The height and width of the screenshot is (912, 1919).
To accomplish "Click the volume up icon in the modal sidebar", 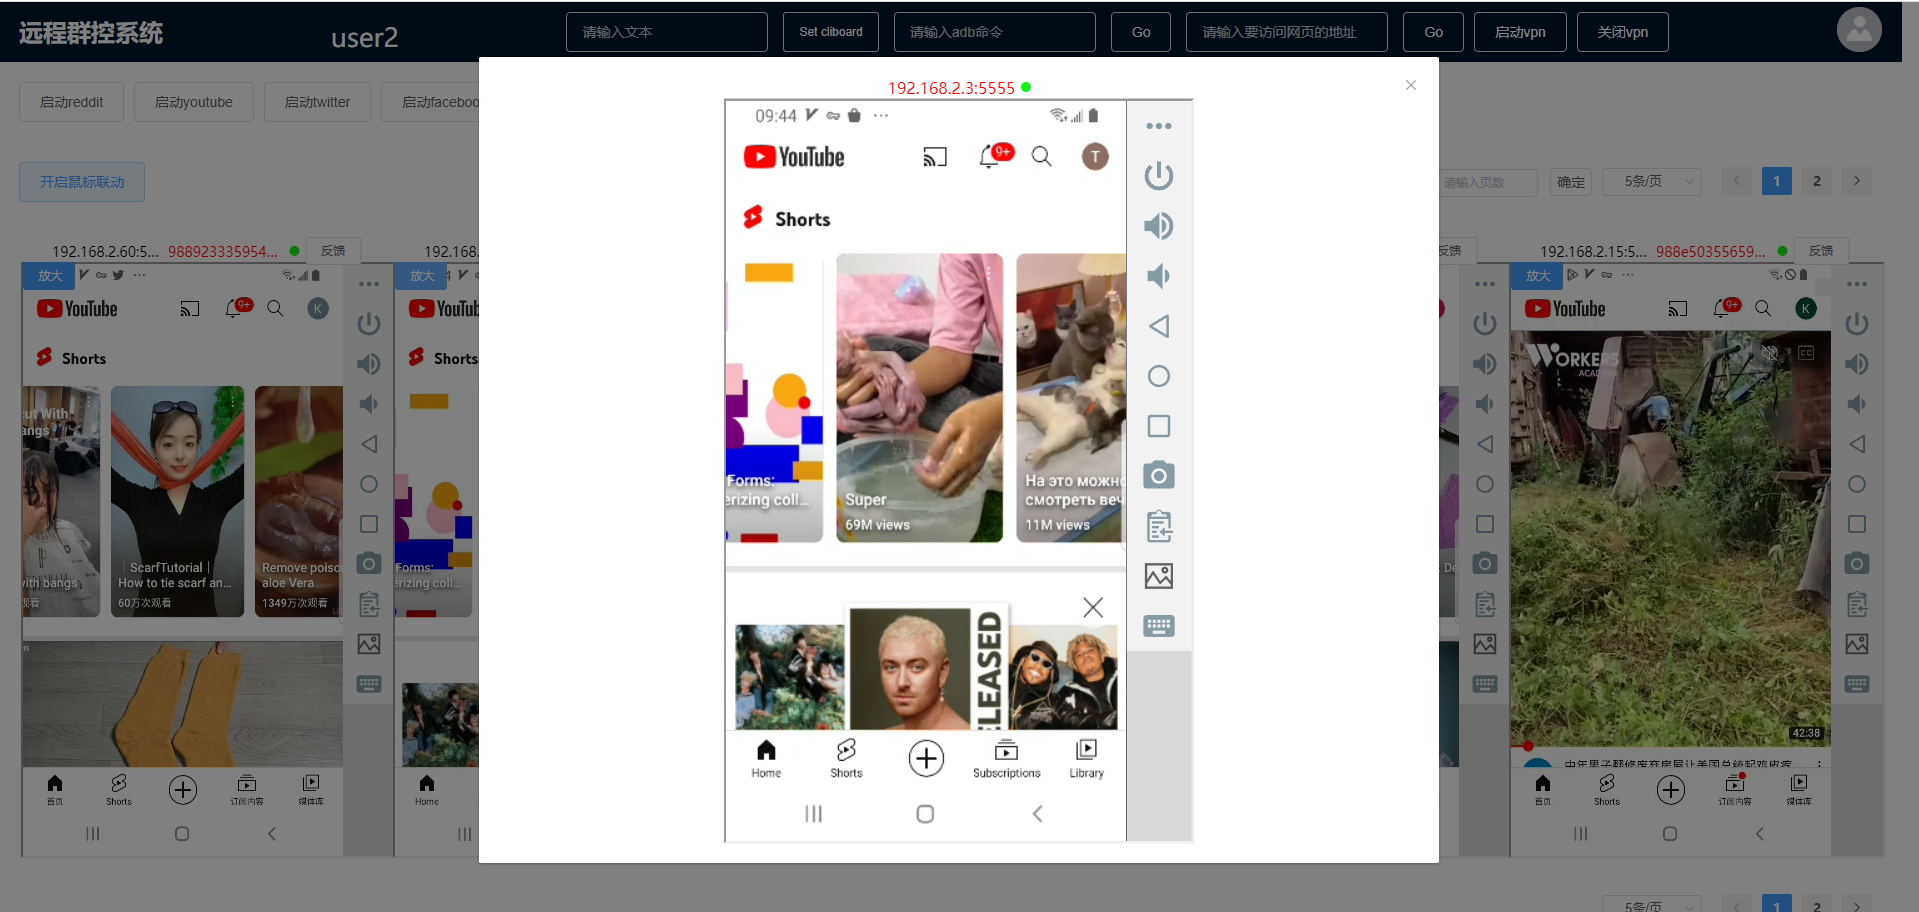I will point(1158,226).
